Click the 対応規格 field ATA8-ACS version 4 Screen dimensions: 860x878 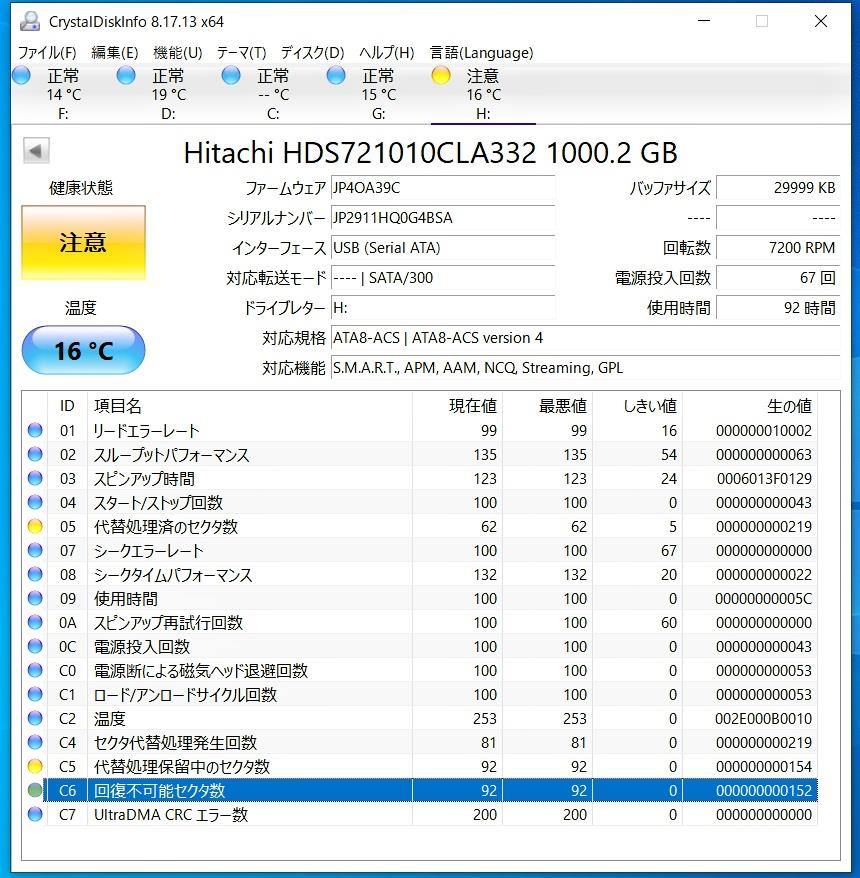tap(585, 338)
